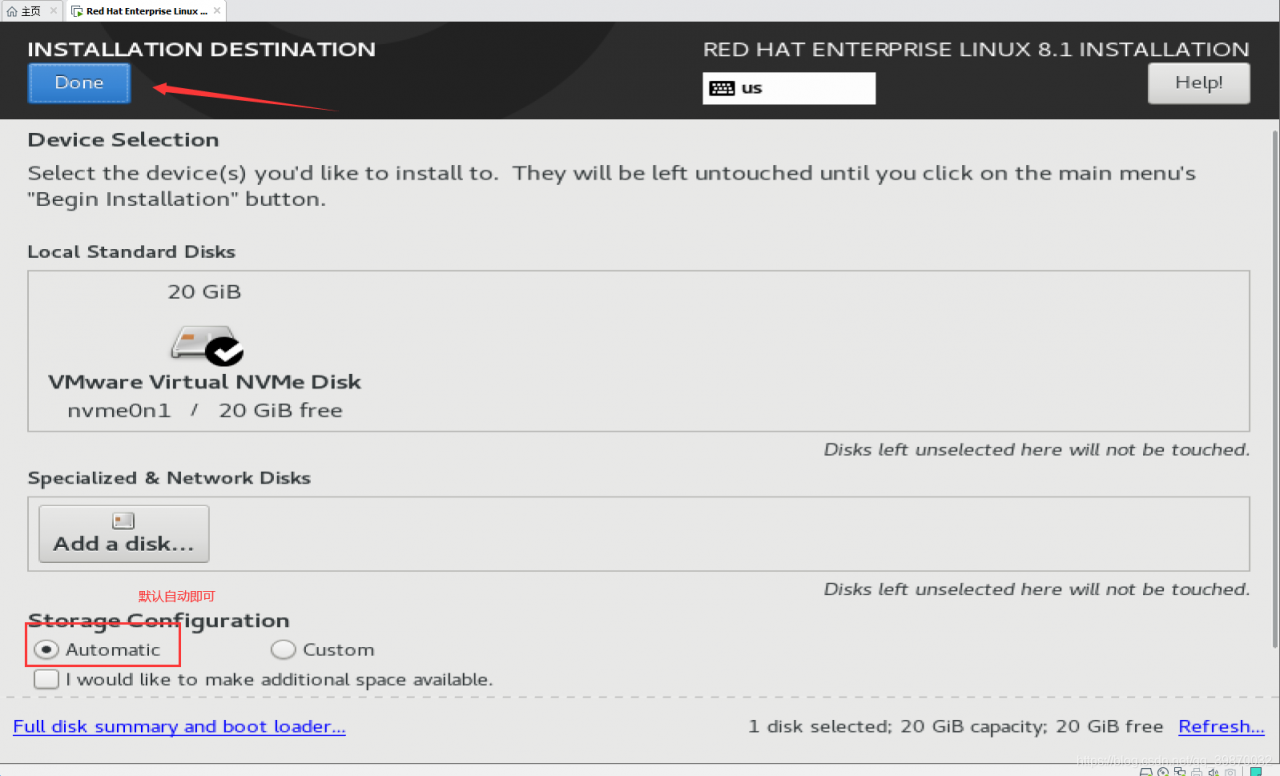Click the sound card status icon

(x=1213, y=772)
